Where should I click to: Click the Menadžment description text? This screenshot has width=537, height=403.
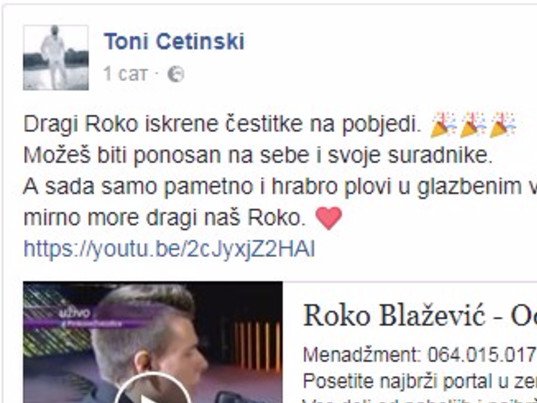click(x=420, y=355)
